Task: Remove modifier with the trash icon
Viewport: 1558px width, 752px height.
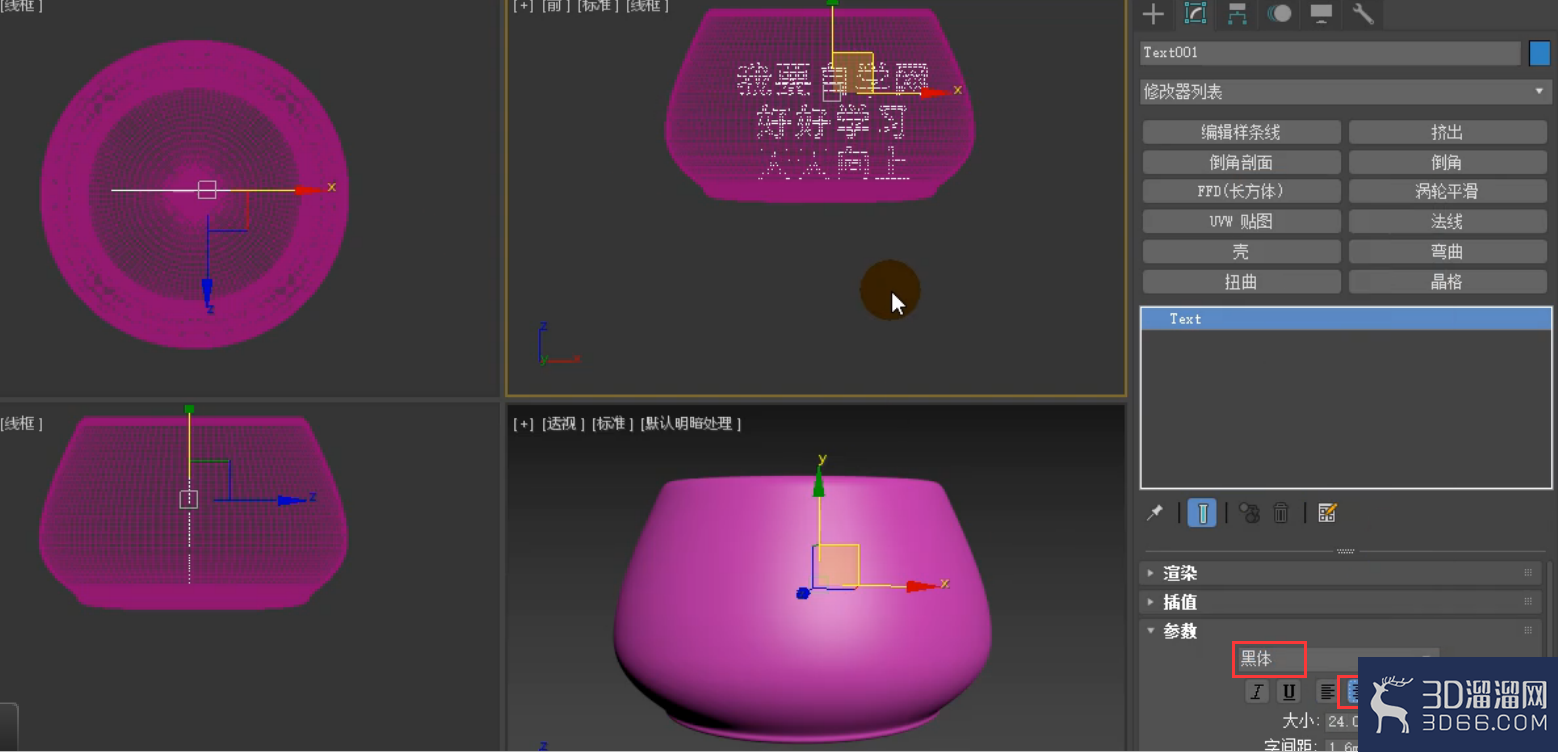Action: (1281, 513)
